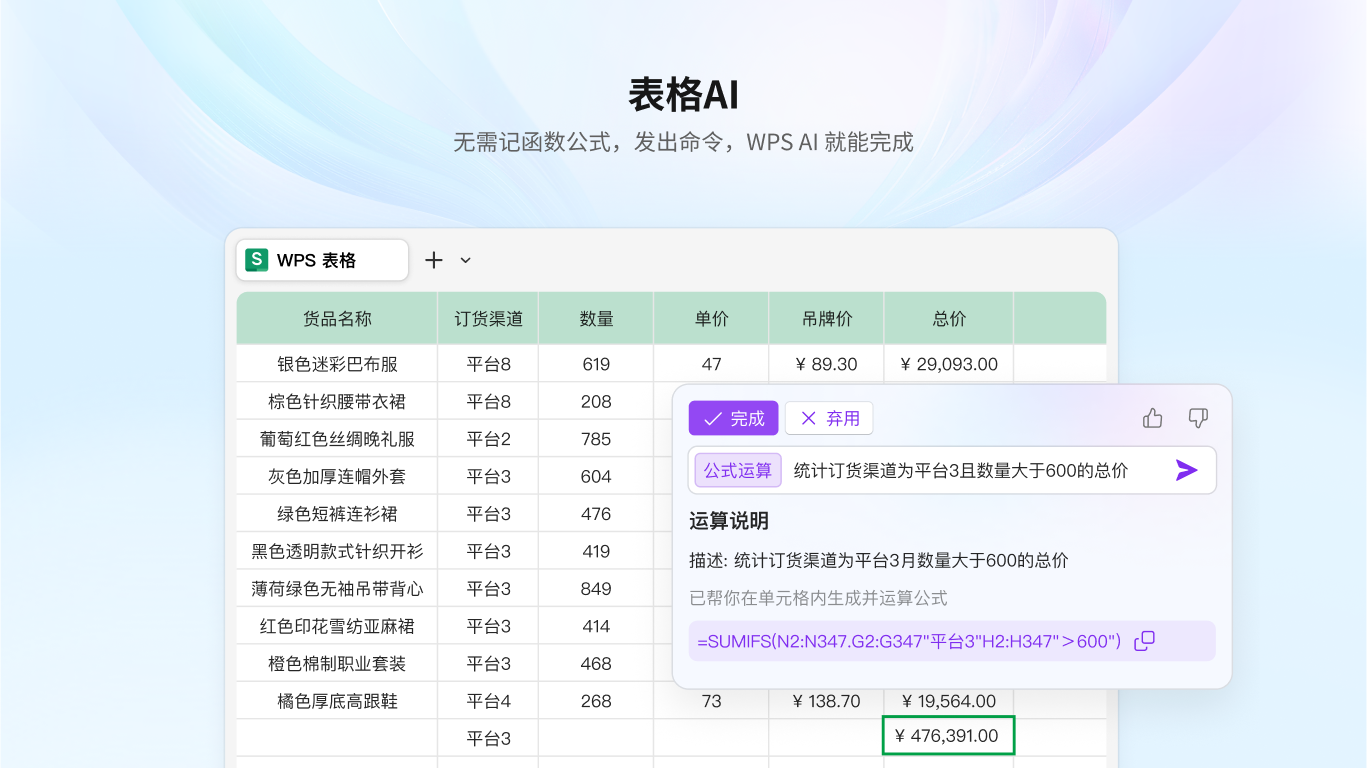This screenshot has height=768, width=1367.
Task: Click the 订货渠道 column header
Action: point(488,319)
